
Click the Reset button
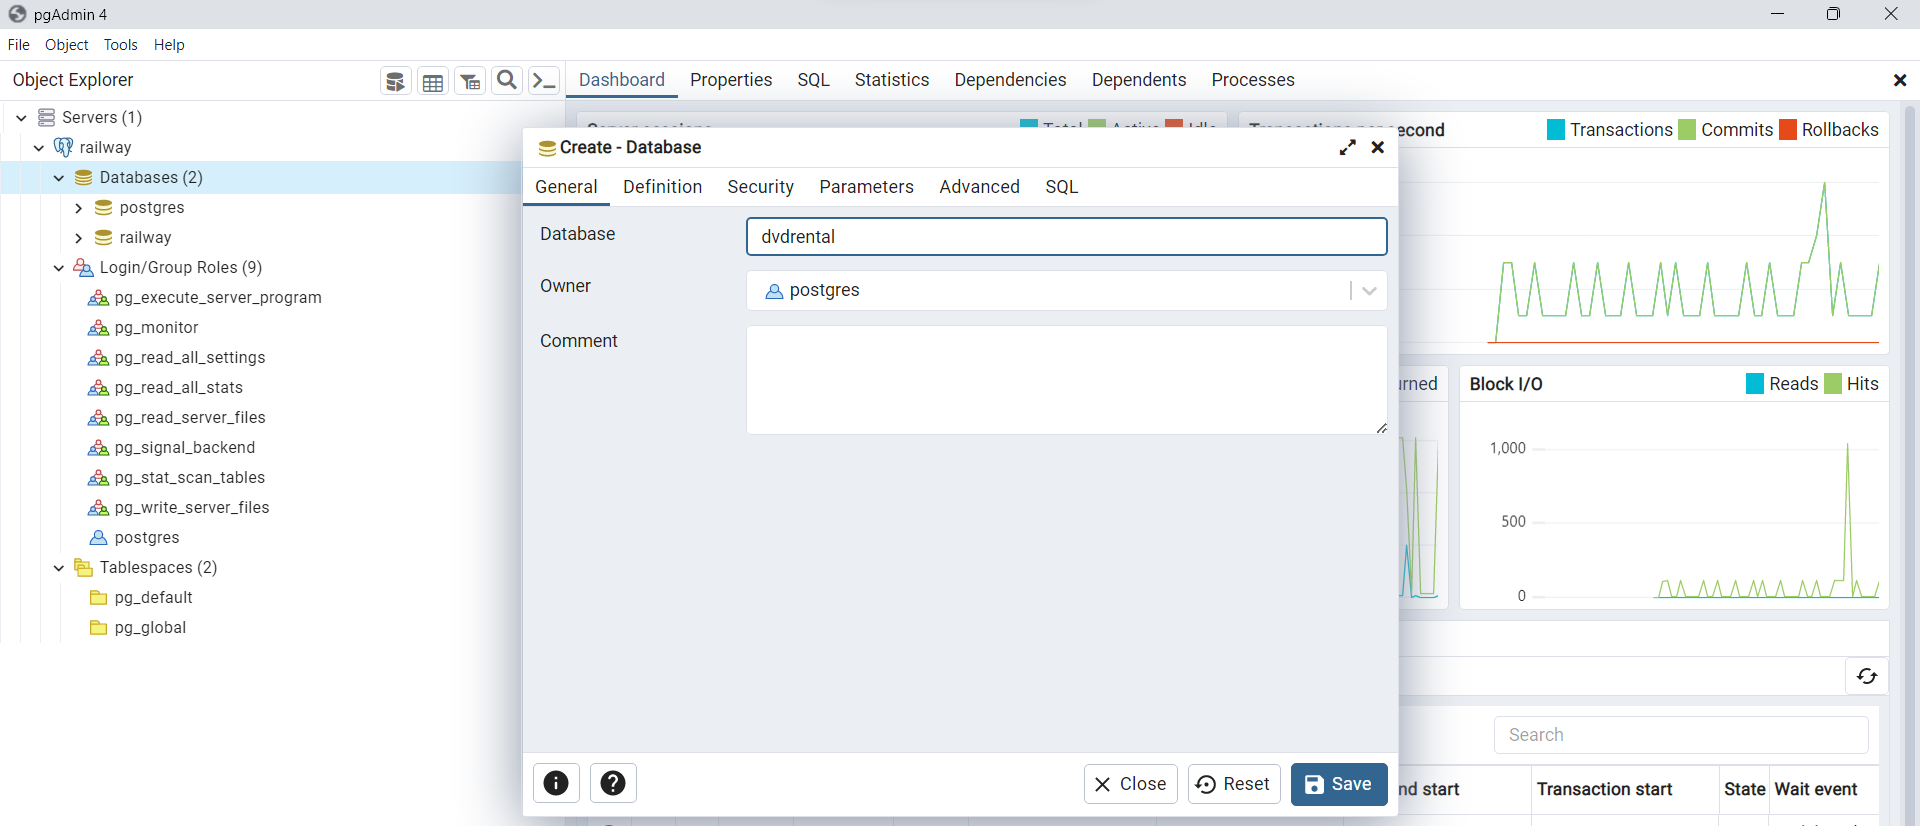coord(1234,784)
